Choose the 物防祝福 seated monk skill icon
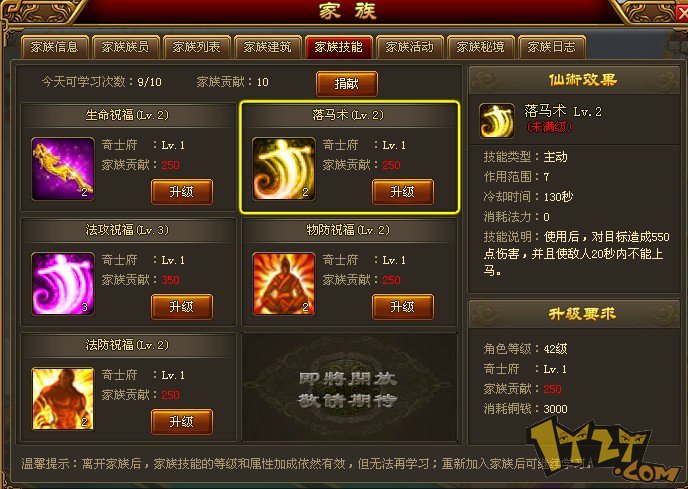 pos(283,284)
